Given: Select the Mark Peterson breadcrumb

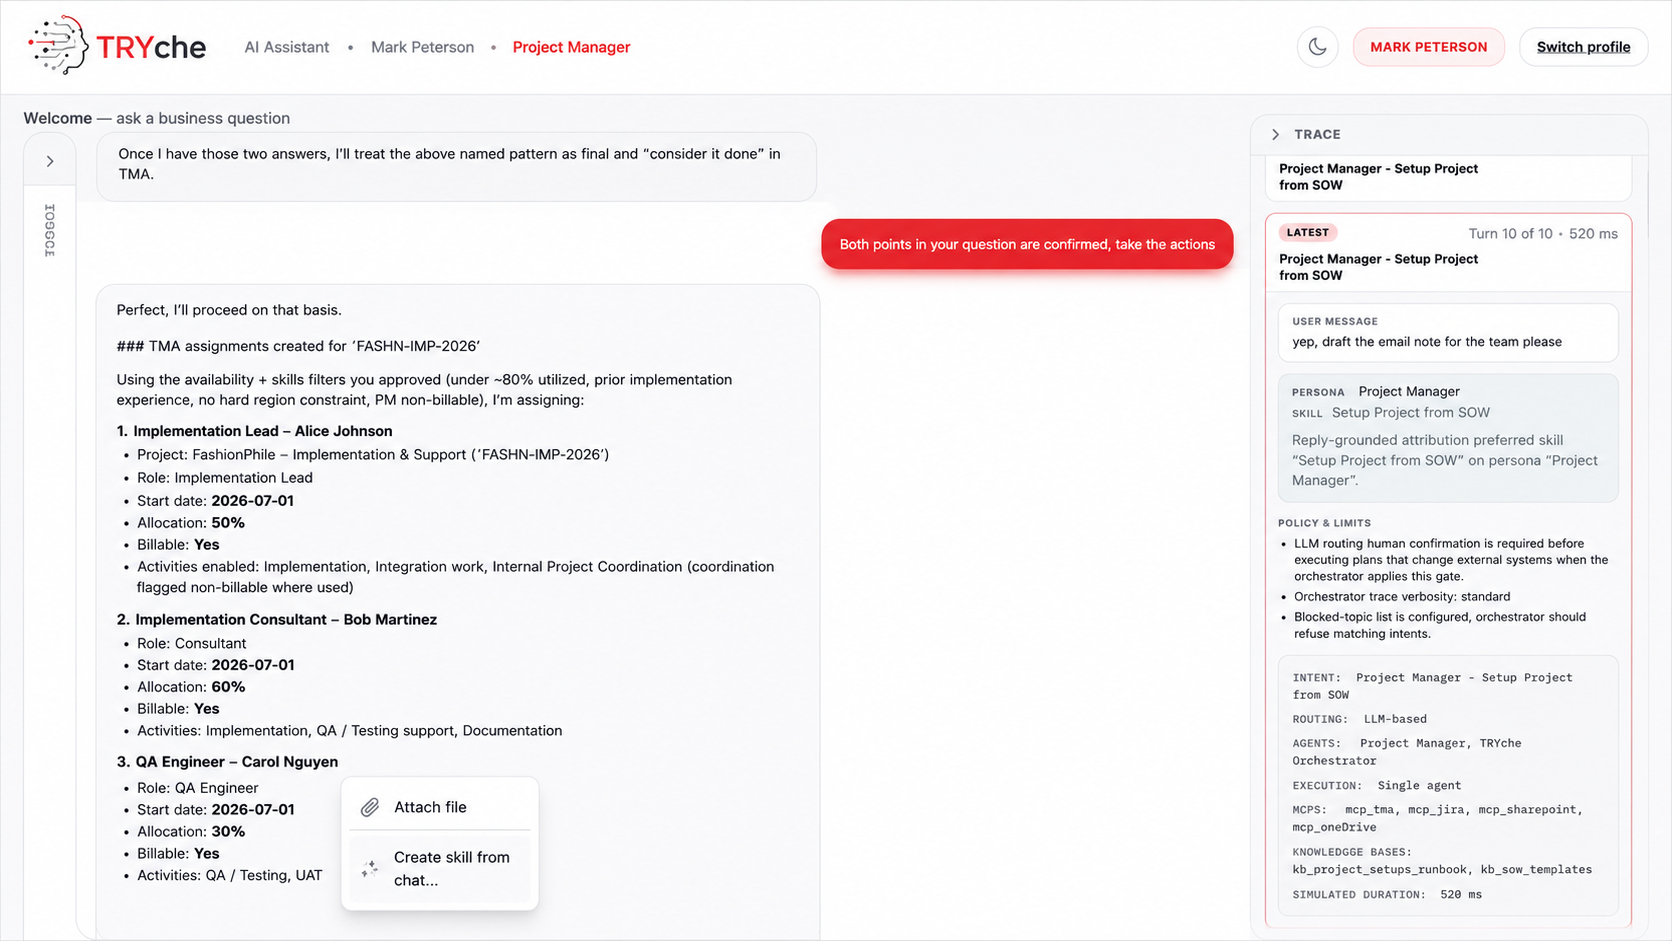Looking at the screenshot, I should (x=422, y=47).
